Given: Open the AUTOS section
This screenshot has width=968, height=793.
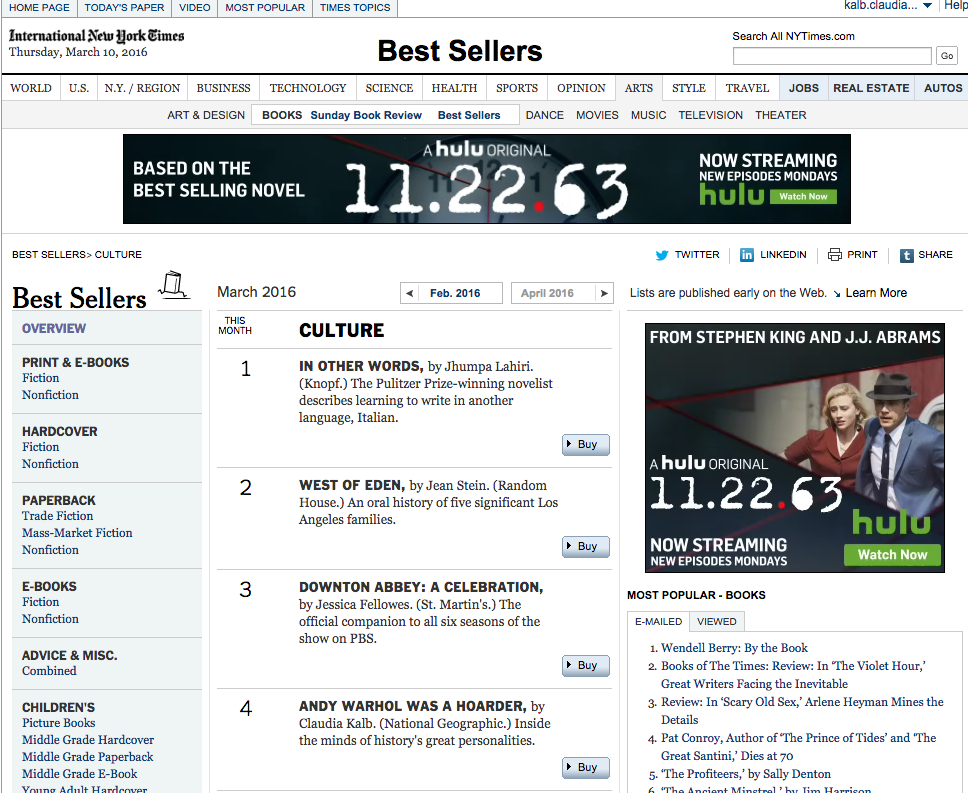Looking at the screenshot, I should [943, 88].
